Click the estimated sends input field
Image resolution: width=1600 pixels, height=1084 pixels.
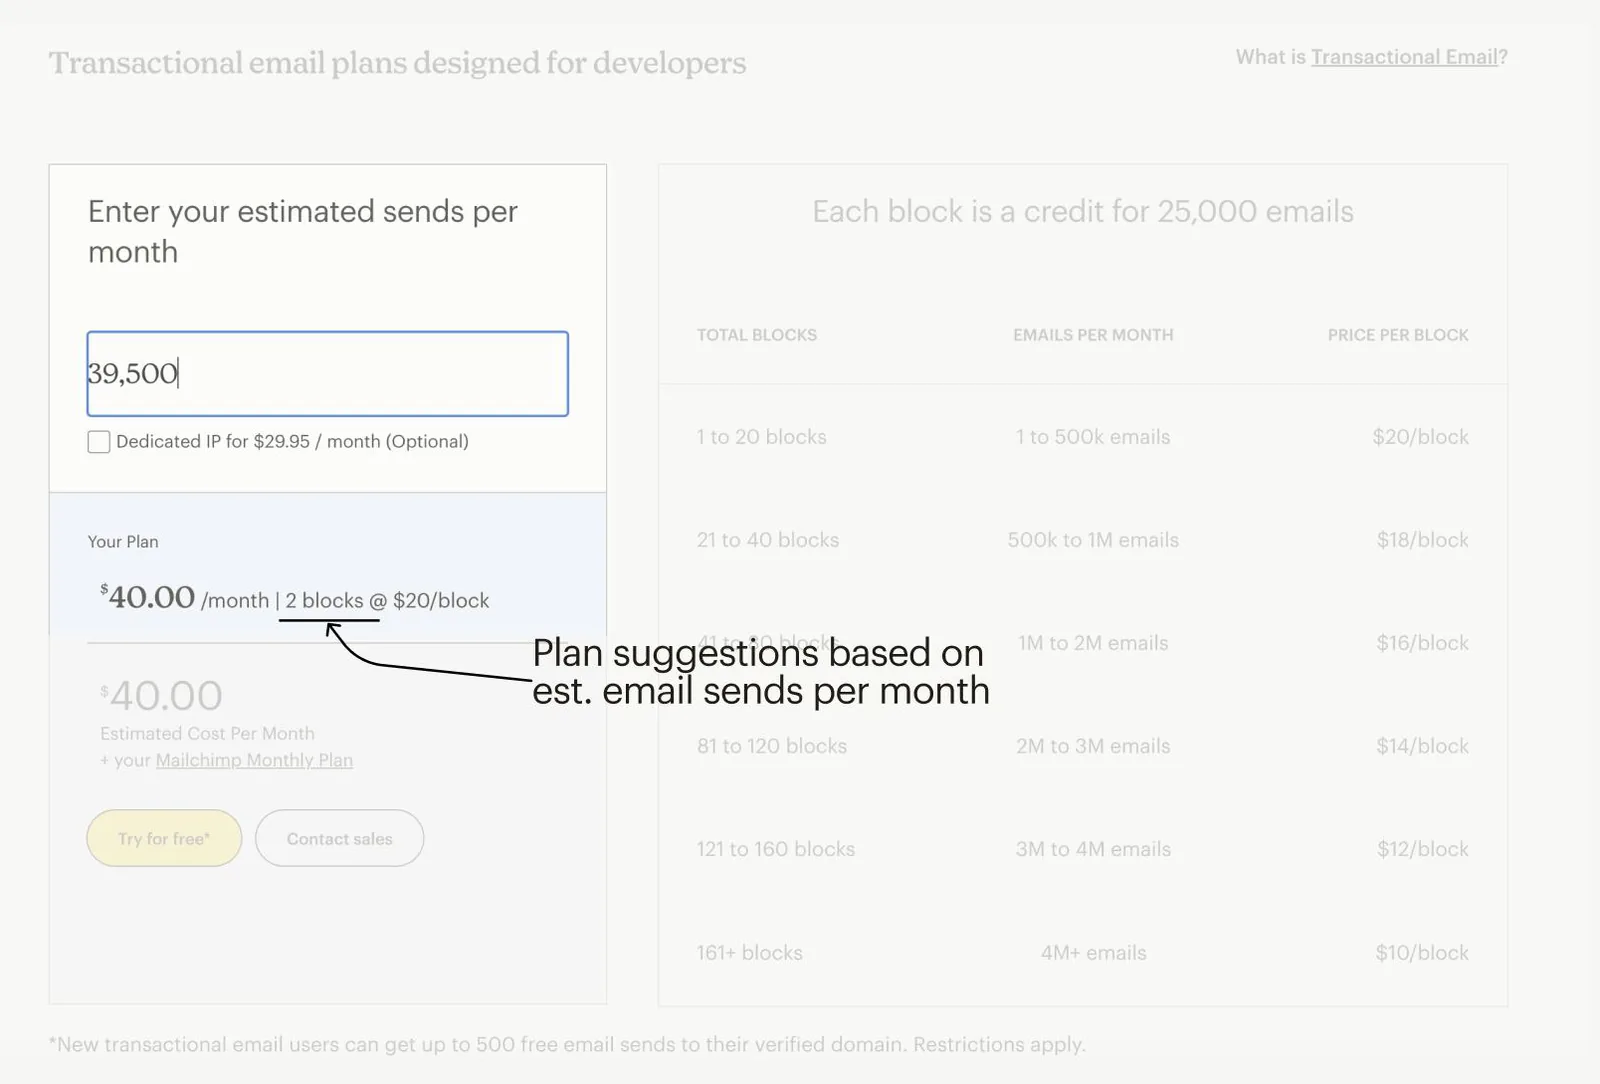327,374
